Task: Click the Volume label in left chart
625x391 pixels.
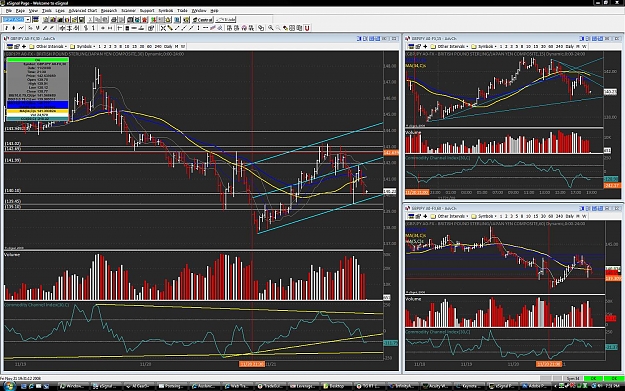Action: tap(12, 254)
